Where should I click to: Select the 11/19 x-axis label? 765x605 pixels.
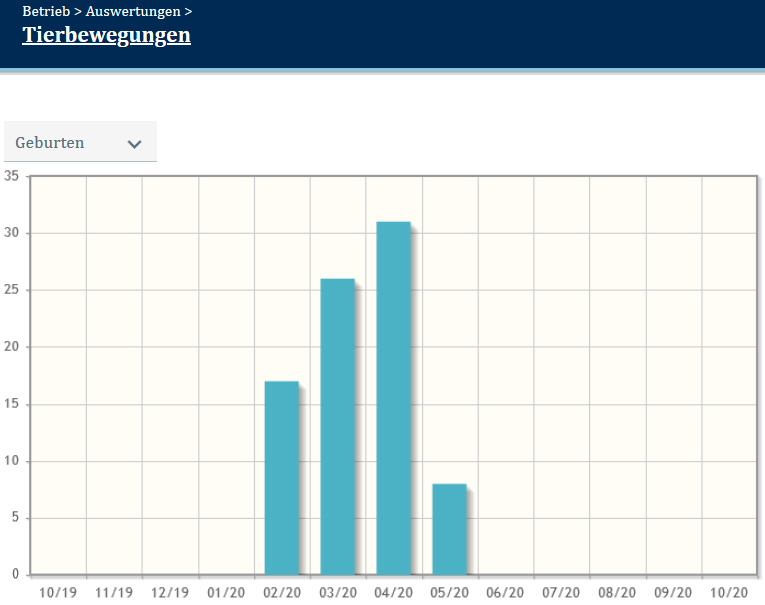(x=114, y=592)
